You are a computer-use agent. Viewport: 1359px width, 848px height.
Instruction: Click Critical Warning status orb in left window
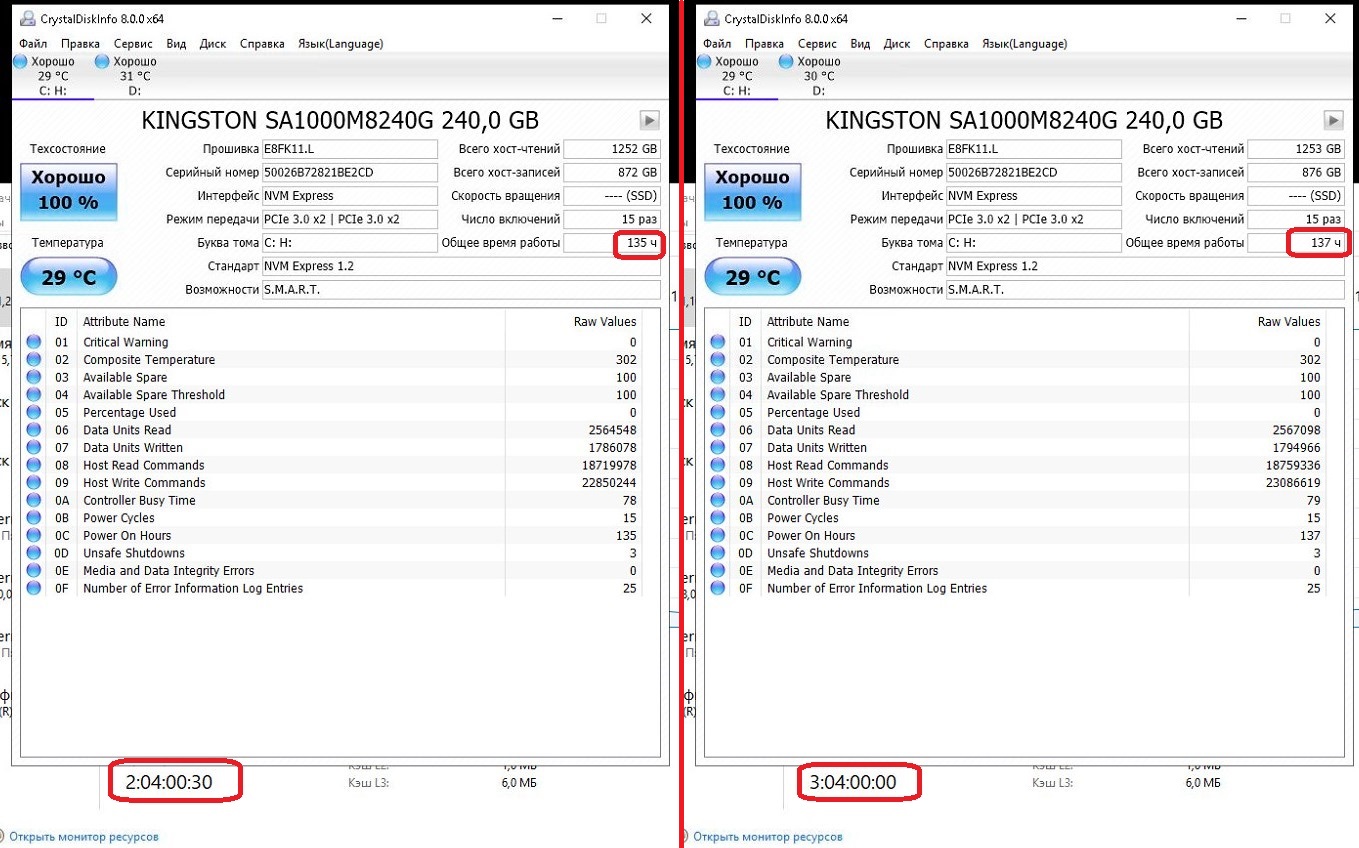[x=34, y=342]
